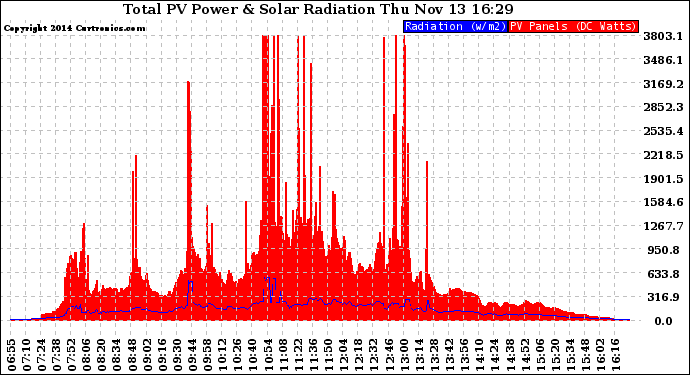Click the y-axis value 316.9
The width and height of the screenshot is (690, 375).
[x=665, y=298]
